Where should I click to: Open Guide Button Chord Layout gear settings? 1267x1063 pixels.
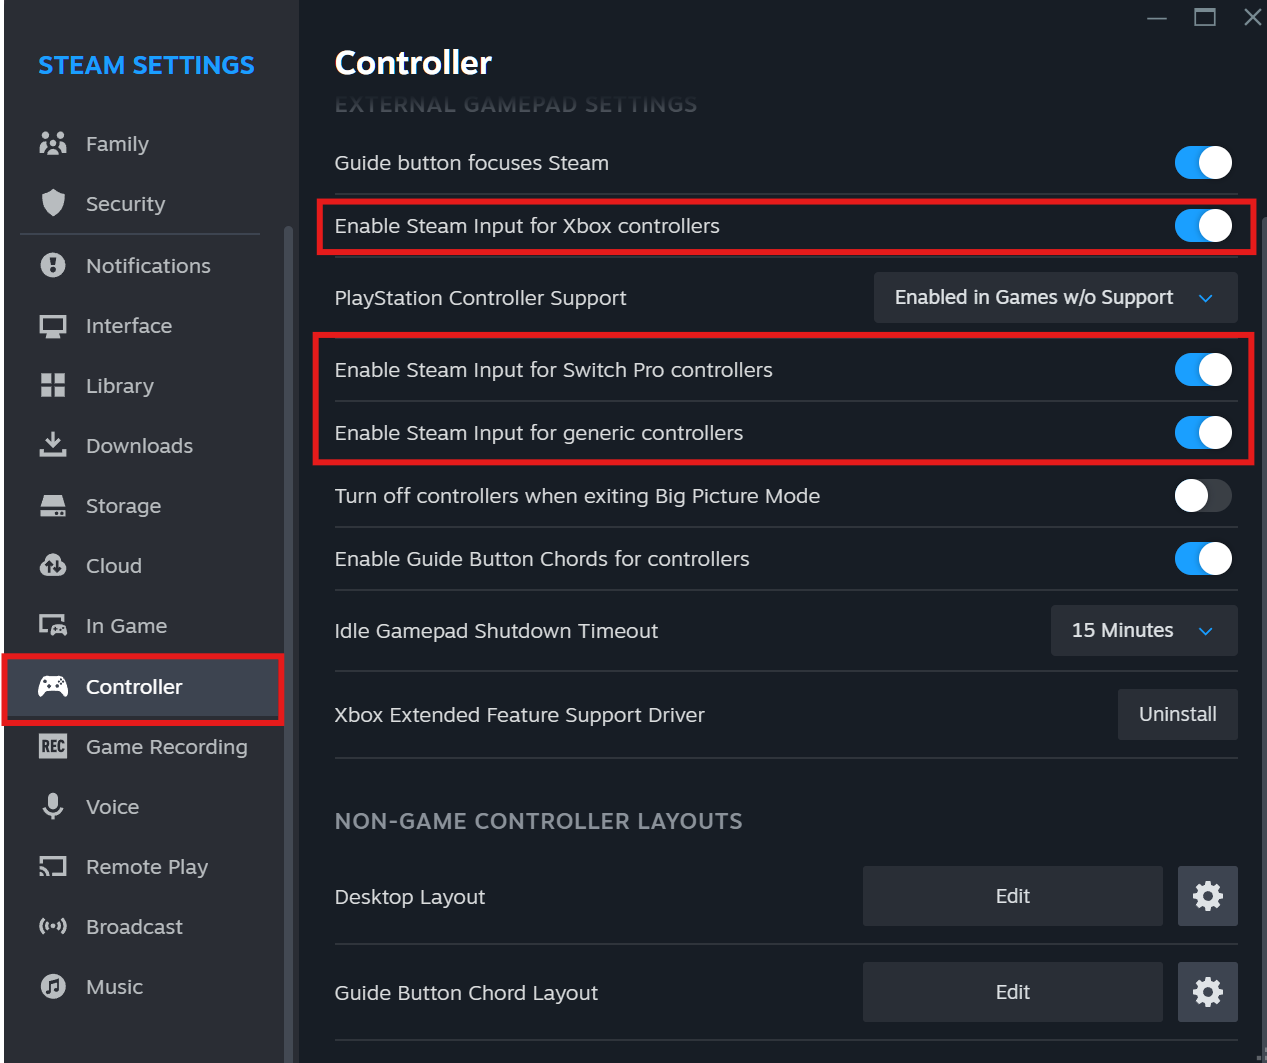pyautogui.click(x=1207, y=992)
